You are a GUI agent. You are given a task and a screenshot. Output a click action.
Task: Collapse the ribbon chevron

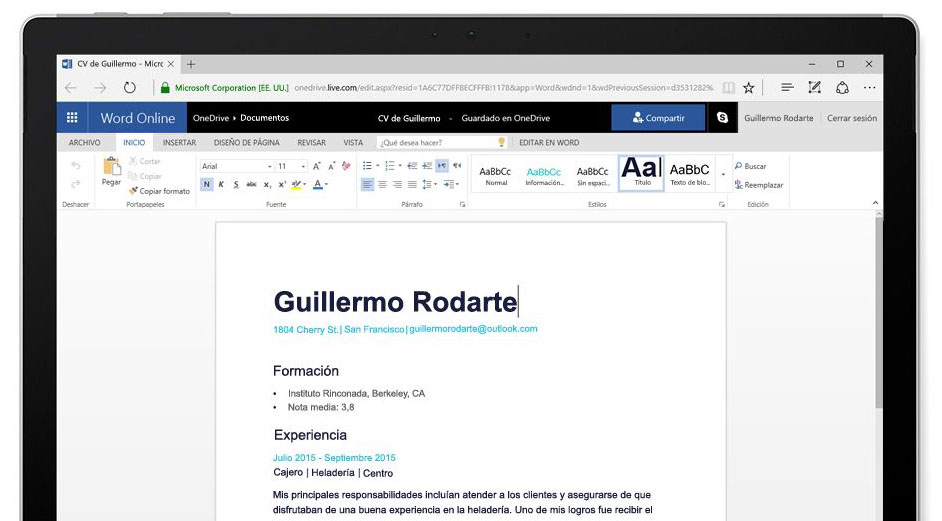click(x=875, y=203)
